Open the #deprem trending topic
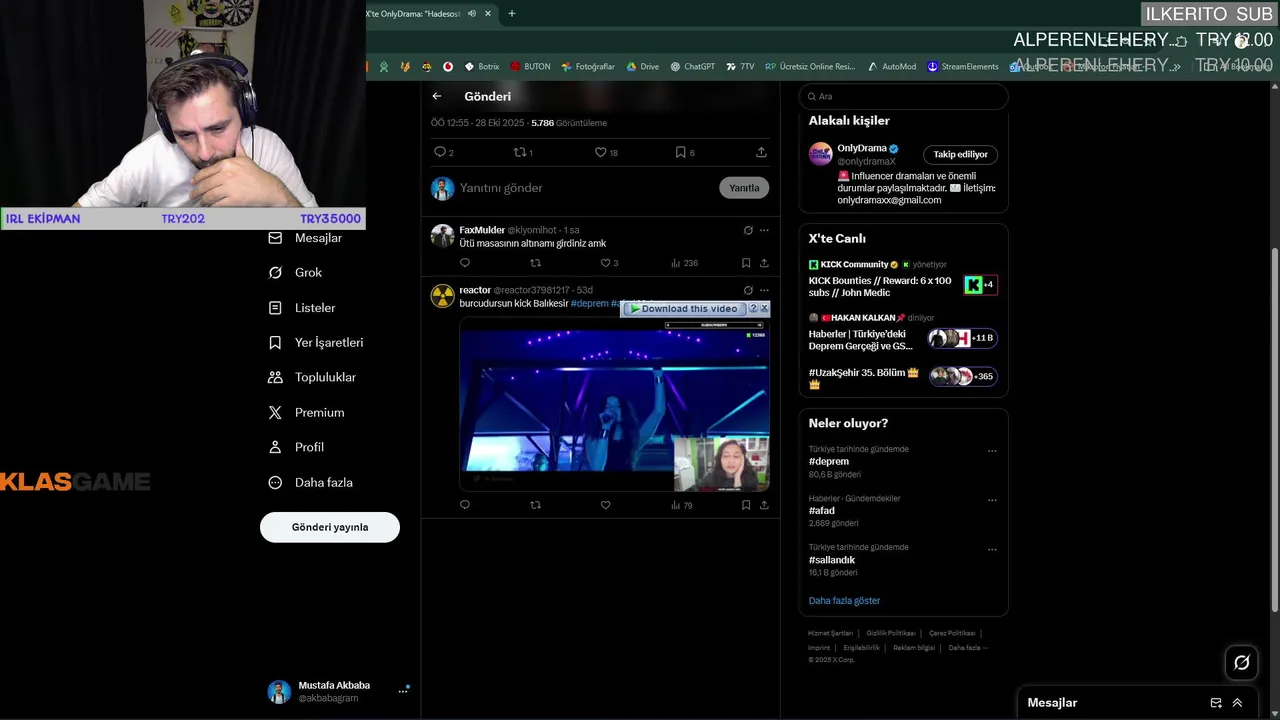Screen dimensions: 1280x720 coord(829,461)
